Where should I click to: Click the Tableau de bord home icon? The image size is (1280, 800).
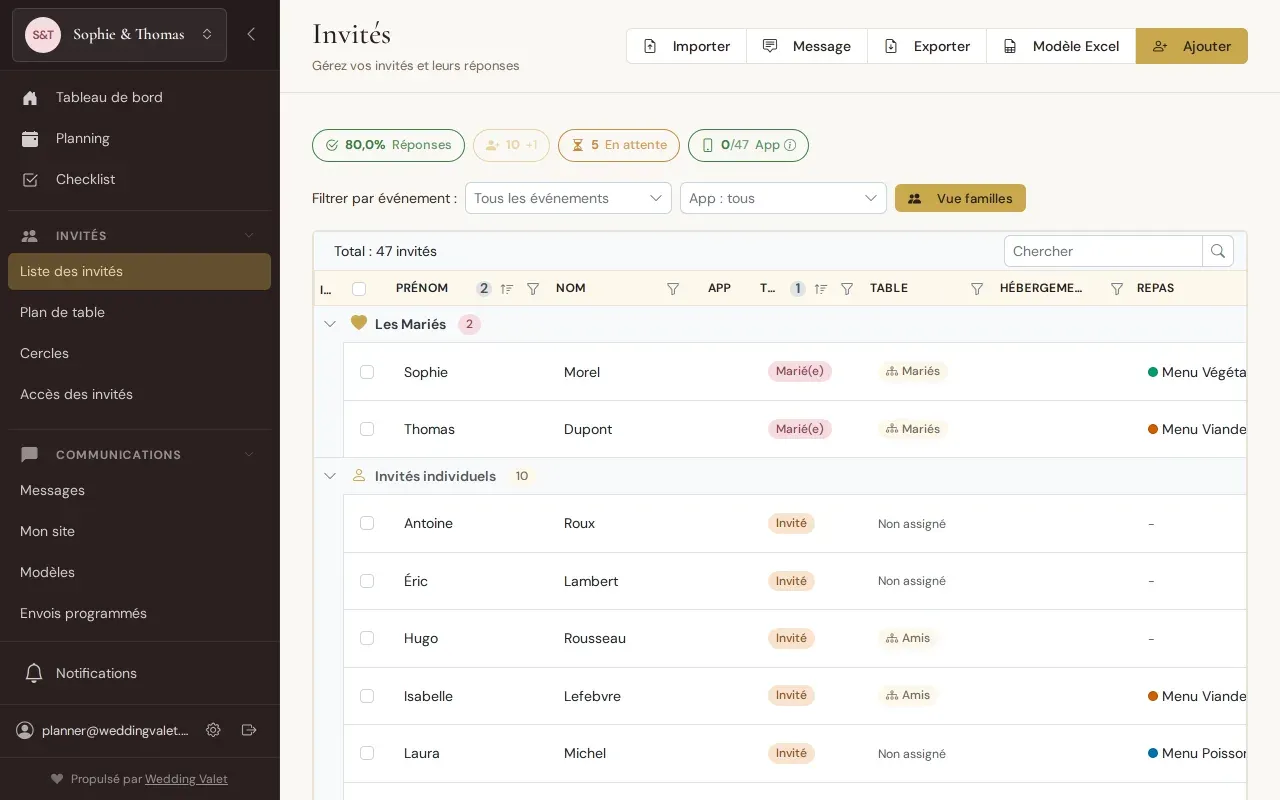30,98
